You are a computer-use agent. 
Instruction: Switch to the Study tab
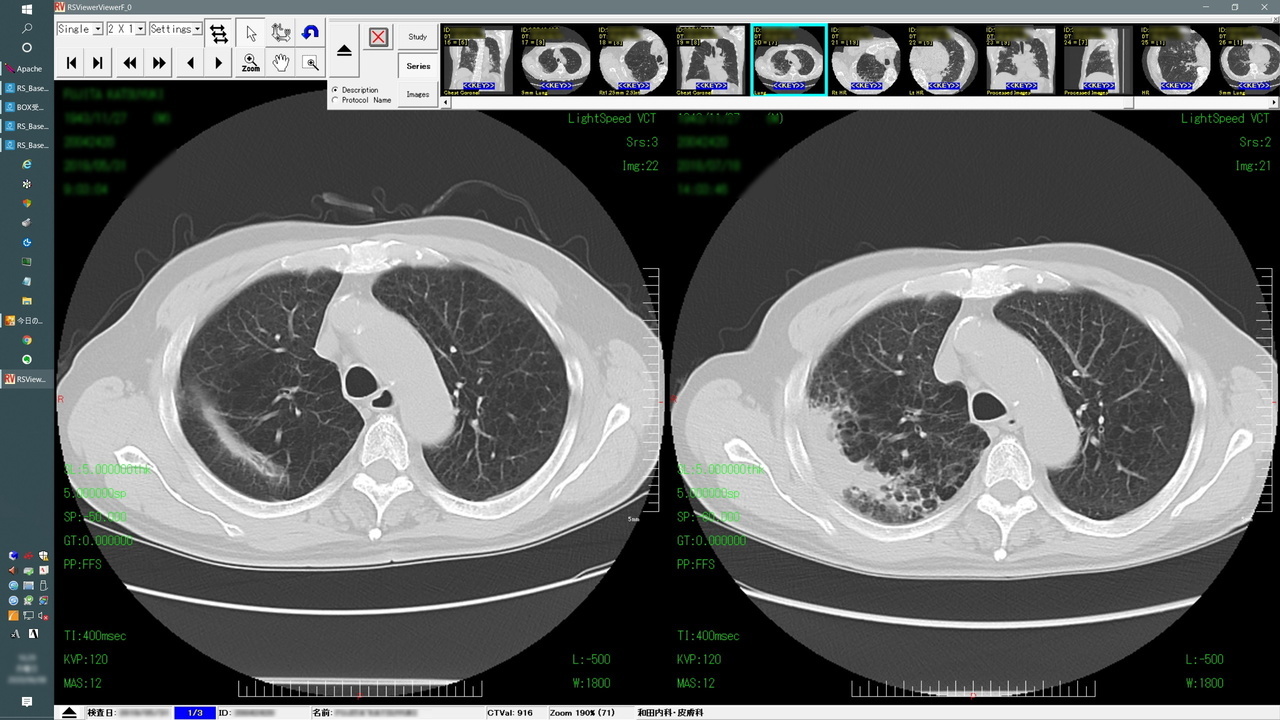point(417,37)
